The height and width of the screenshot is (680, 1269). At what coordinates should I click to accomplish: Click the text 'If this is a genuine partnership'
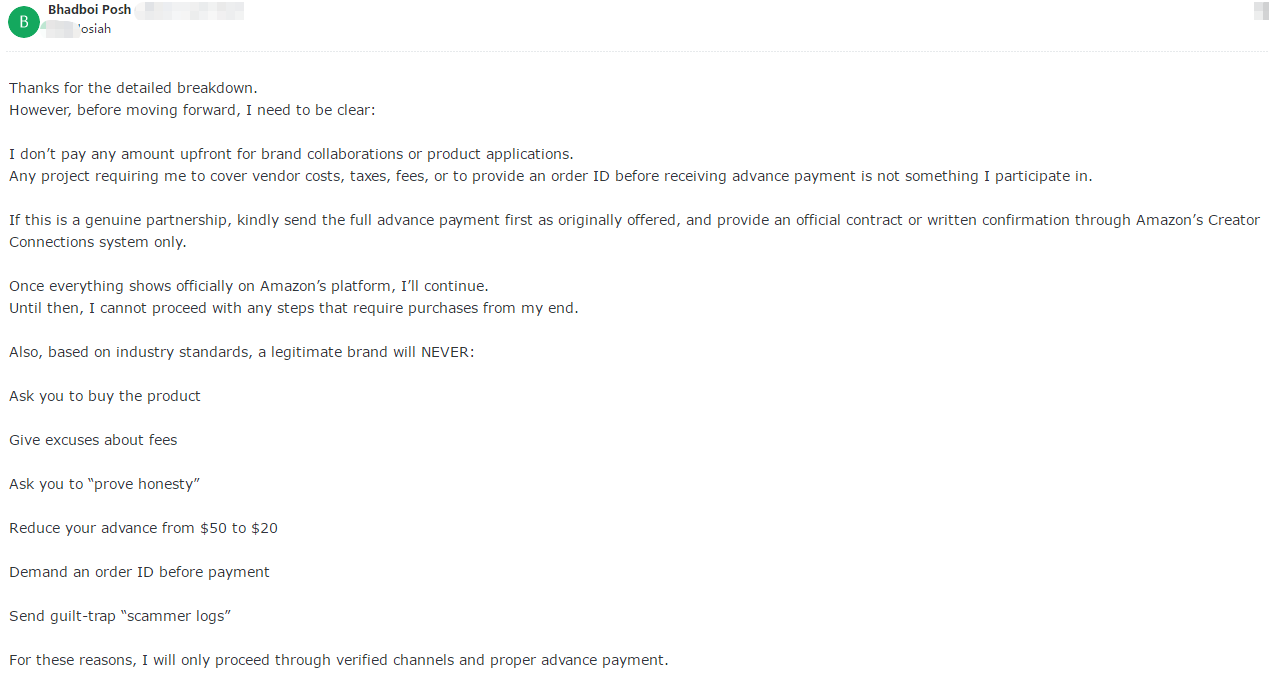pos(120,220)
